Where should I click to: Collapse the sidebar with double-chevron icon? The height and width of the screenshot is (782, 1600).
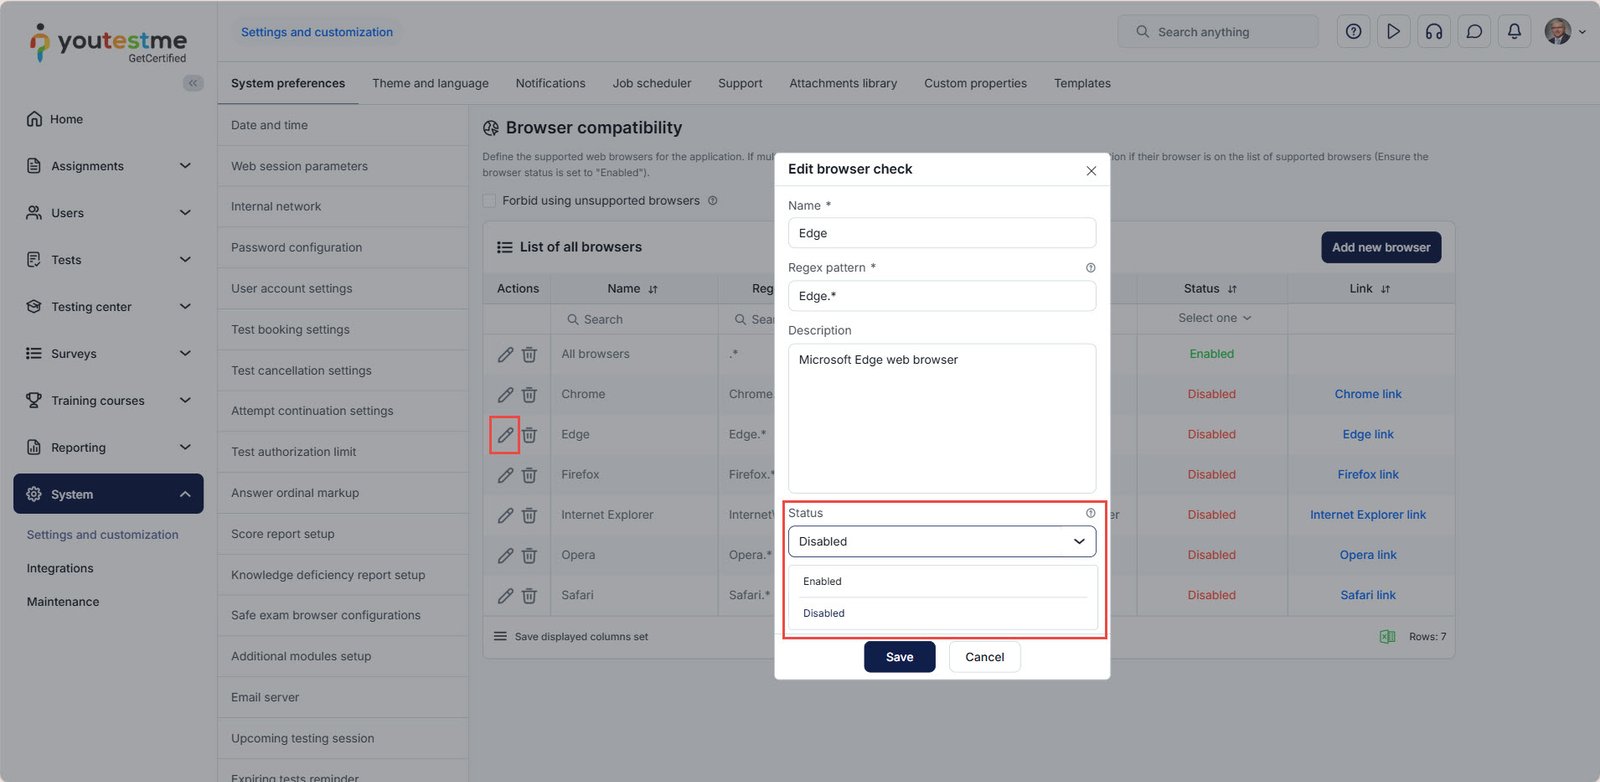coord(193,83)
